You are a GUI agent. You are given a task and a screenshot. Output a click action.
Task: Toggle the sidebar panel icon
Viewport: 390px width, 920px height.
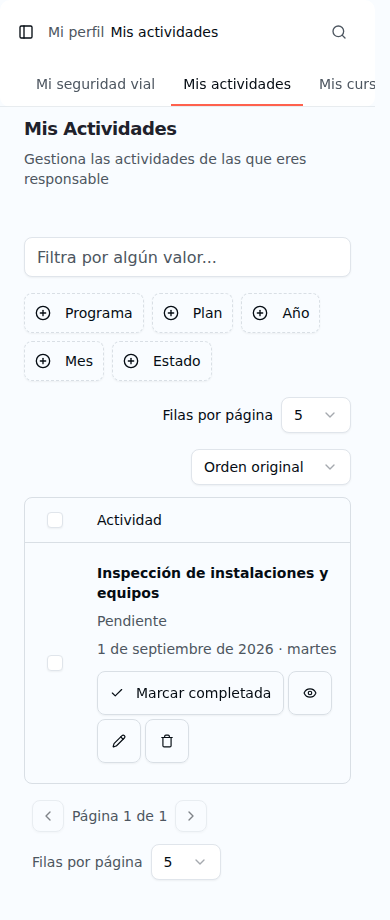click(26, 32)
